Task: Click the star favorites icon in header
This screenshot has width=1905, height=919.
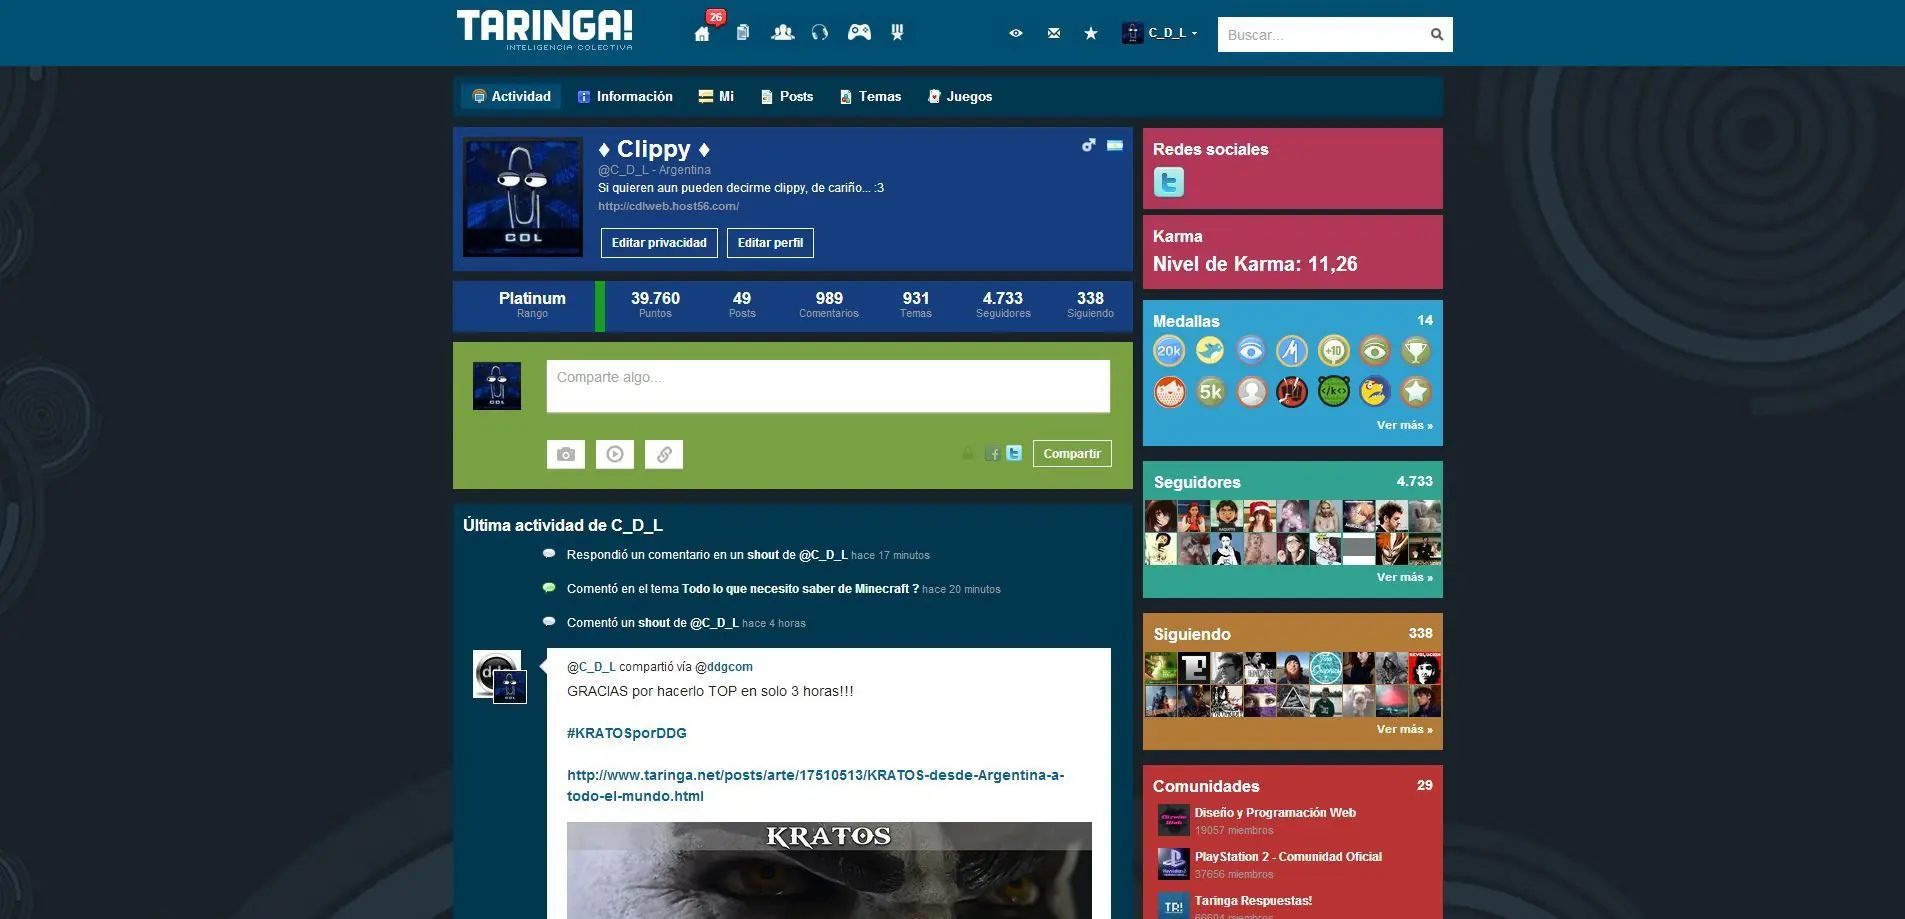Action: pos(1091,33)
